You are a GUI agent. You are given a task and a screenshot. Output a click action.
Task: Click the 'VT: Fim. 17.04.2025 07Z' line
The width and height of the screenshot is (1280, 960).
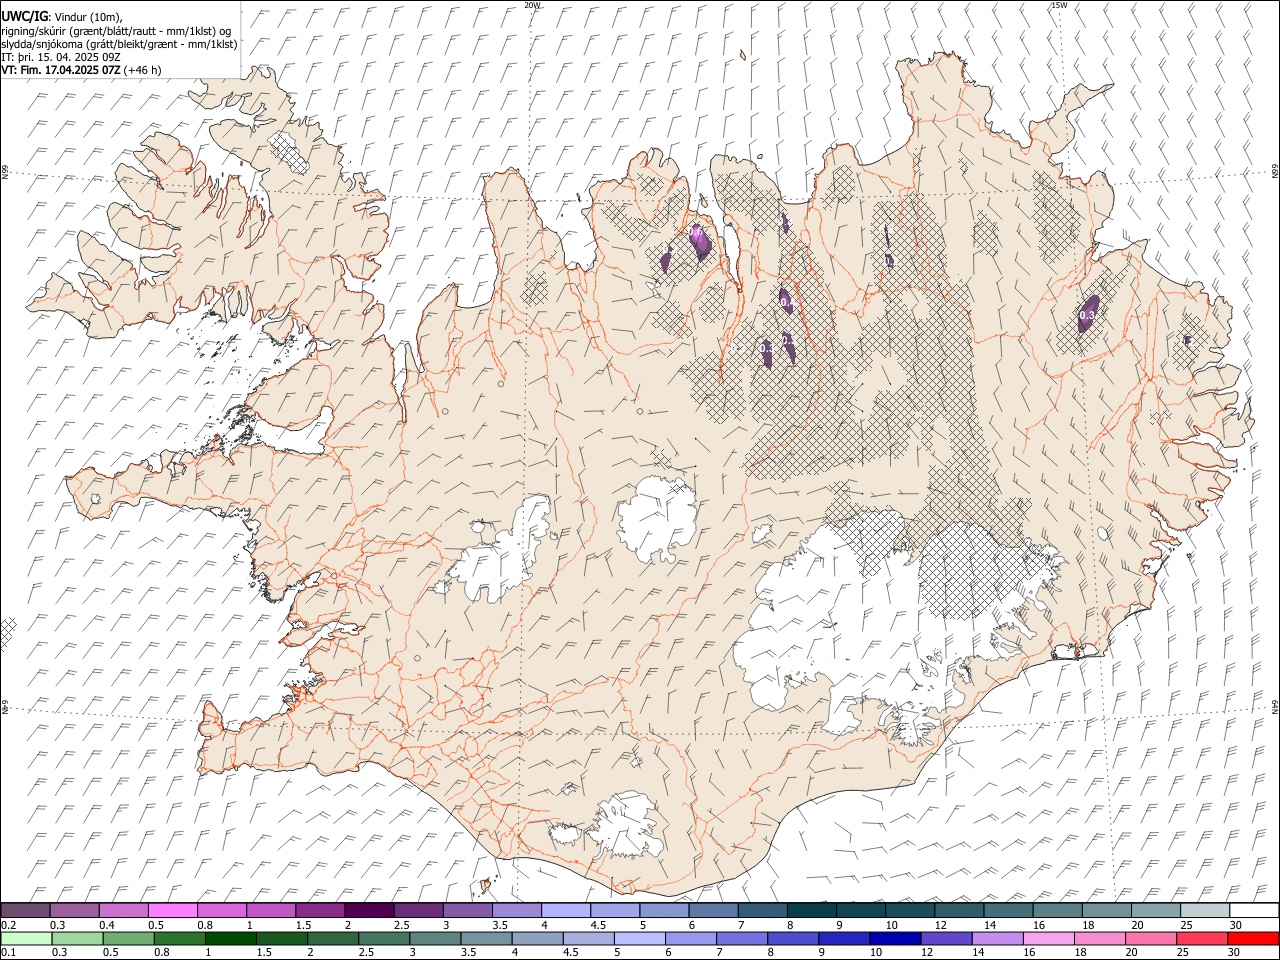tap(61, 70)
